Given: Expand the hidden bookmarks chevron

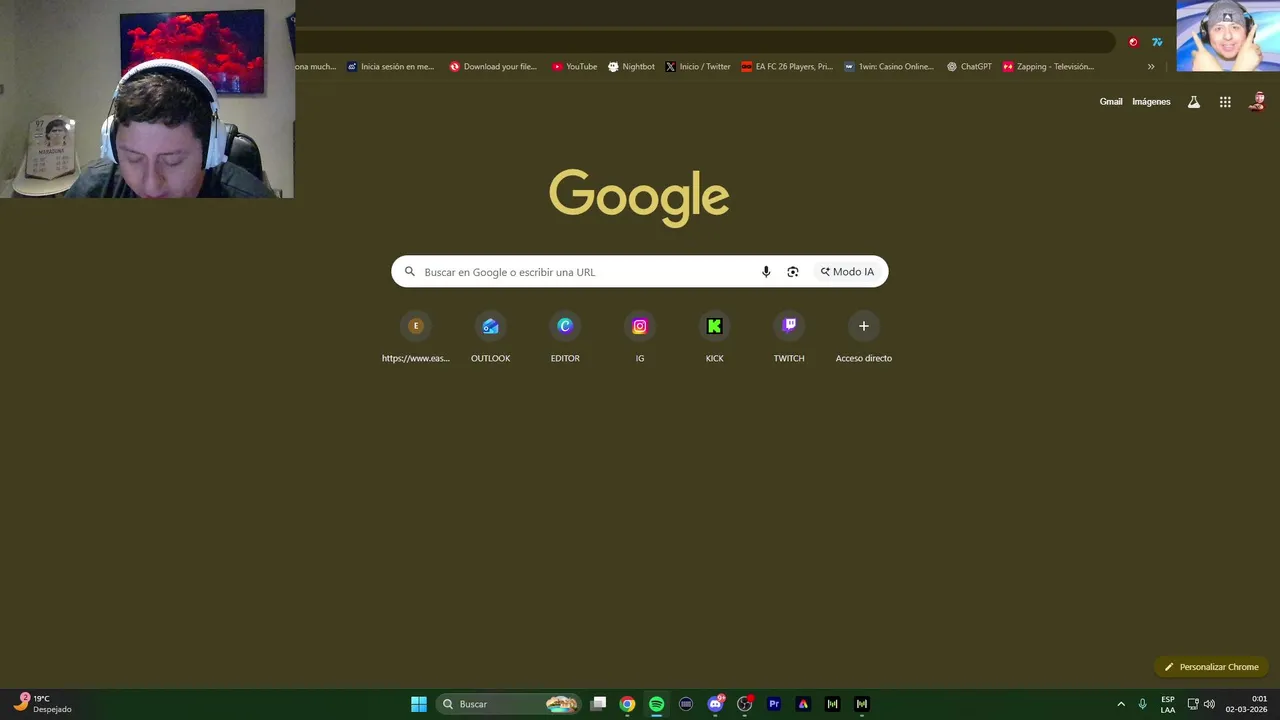Looking at the screenshot, I should tap(1151, 67).
